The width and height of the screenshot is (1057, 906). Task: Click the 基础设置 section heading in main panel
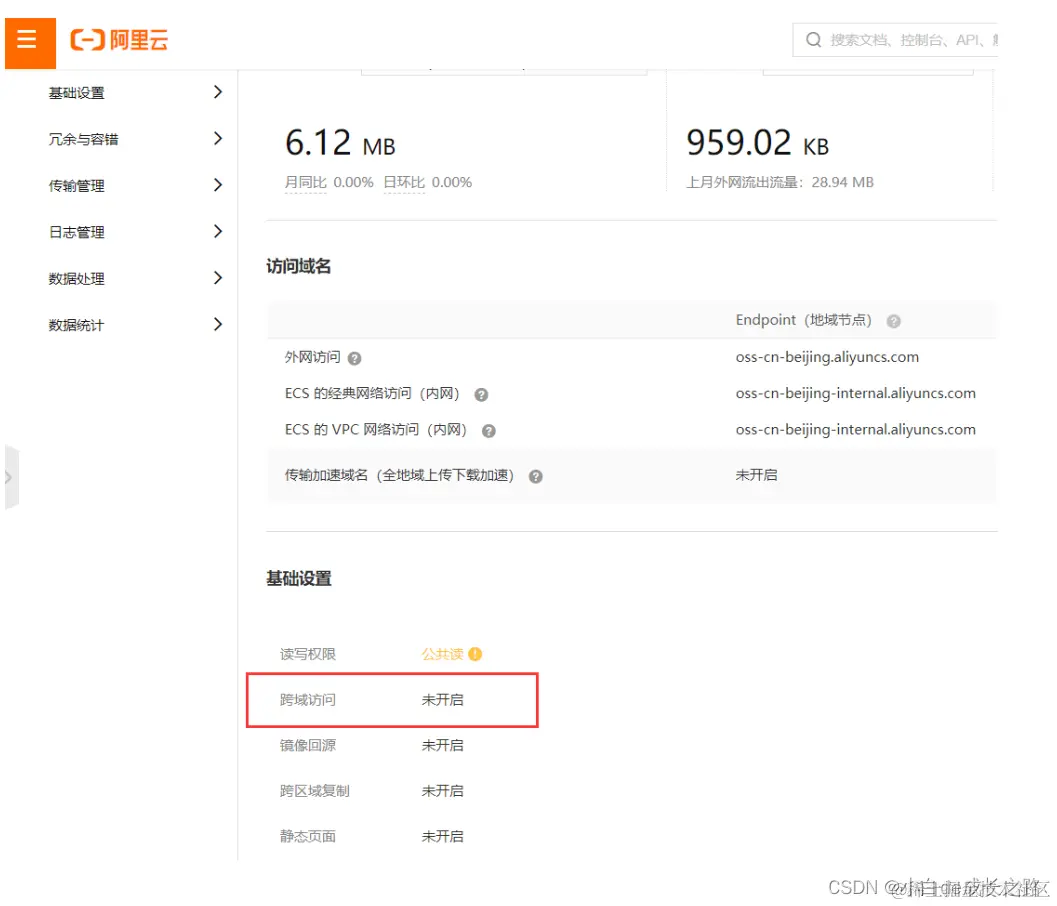[x=299, y=578]
